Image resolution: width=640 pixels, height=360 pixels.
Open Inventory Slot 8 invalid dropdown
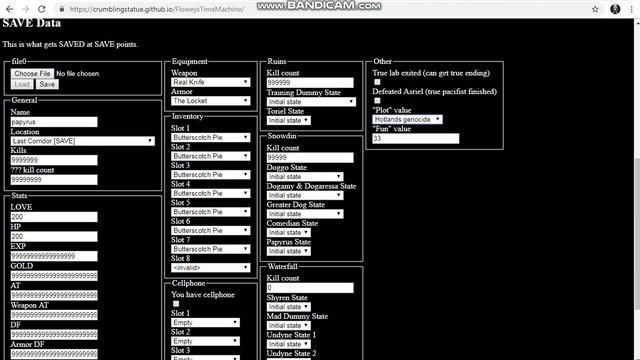click(211, 268)
